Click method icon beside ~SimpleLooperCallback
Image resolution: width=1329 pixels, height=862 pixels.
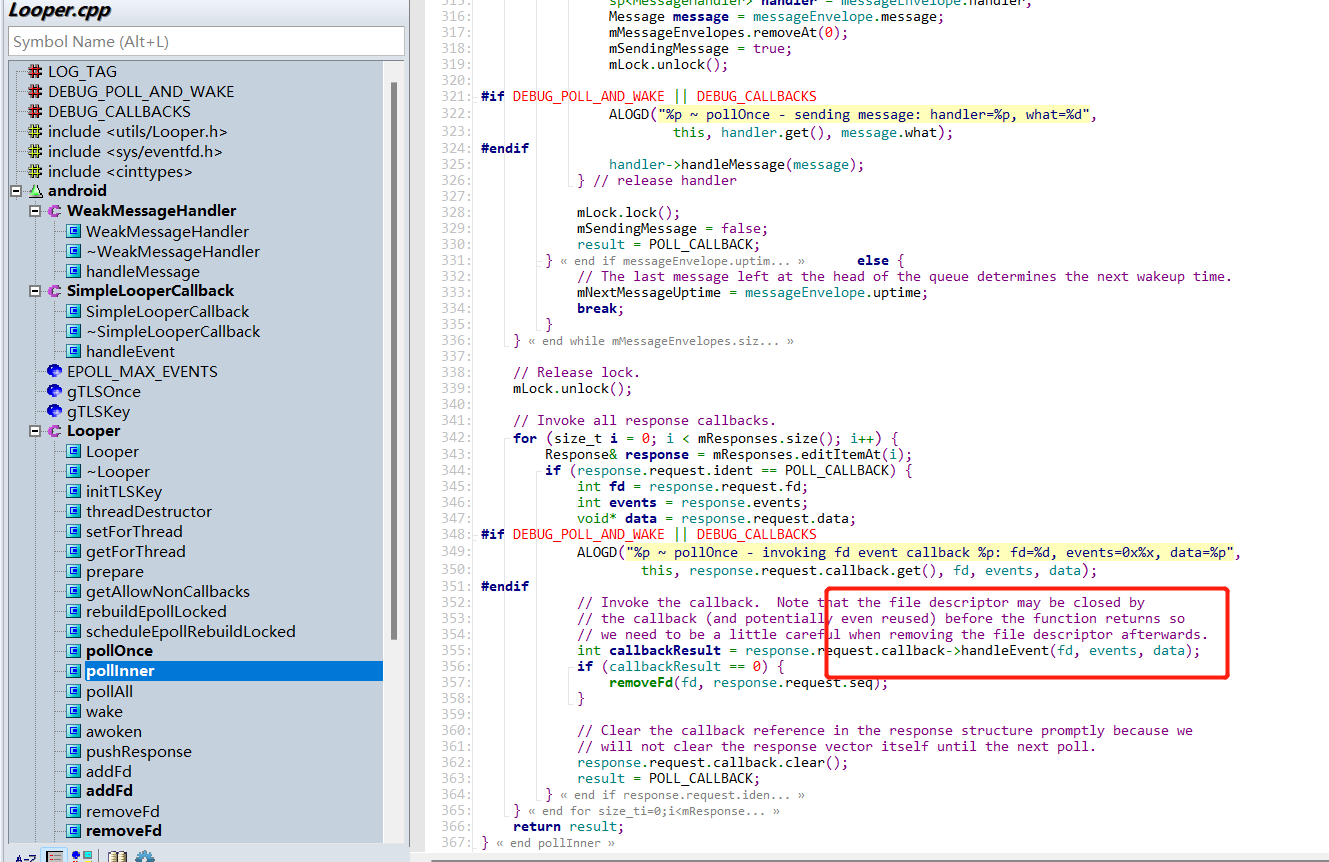coord(73,331)
